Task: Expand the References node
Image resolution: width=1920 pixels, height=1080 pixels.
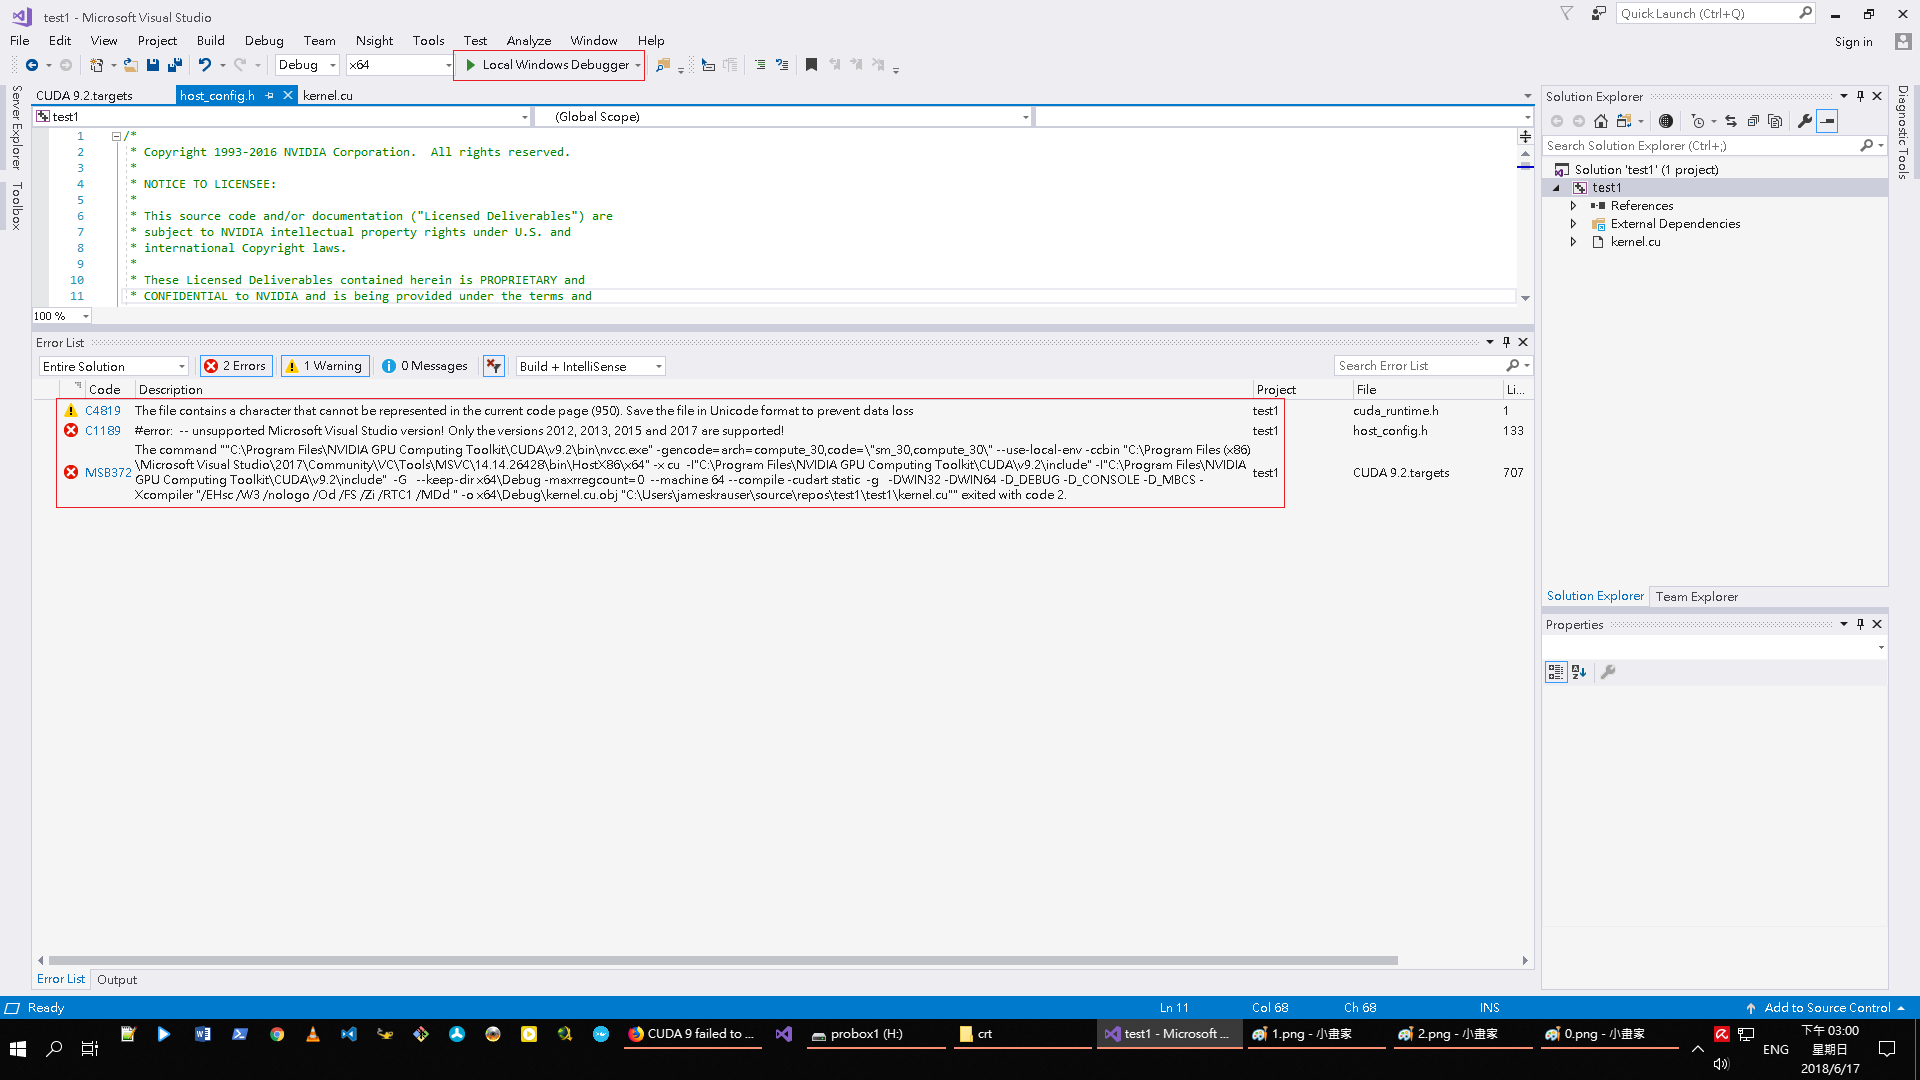Action: 1573,206
